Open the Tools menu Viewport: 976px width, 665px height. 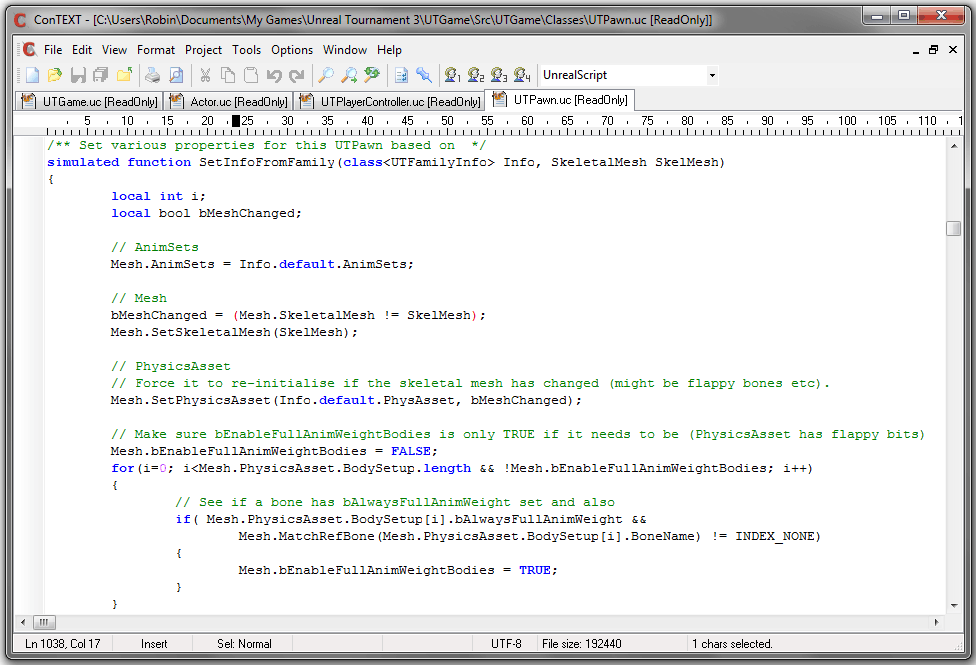[x=246, y=50]
